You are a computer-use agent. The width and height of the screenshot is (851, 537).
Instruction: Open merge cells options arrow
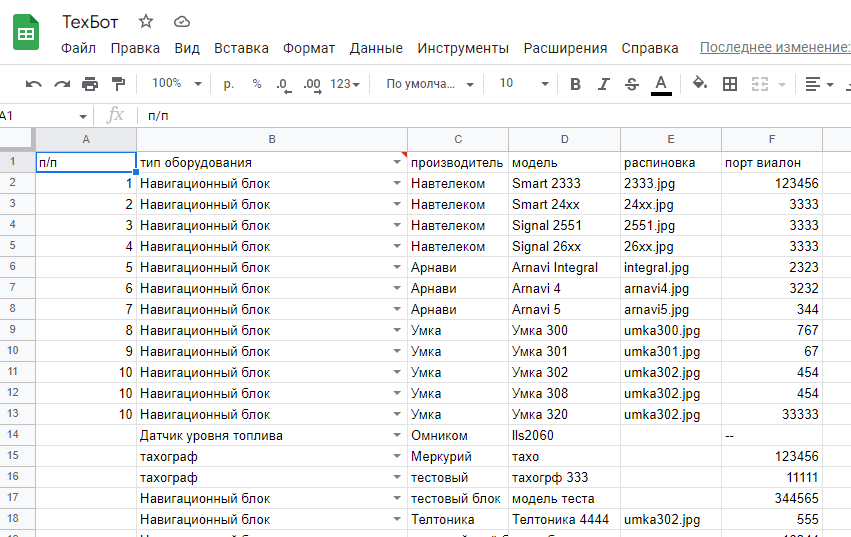(782, 84)
